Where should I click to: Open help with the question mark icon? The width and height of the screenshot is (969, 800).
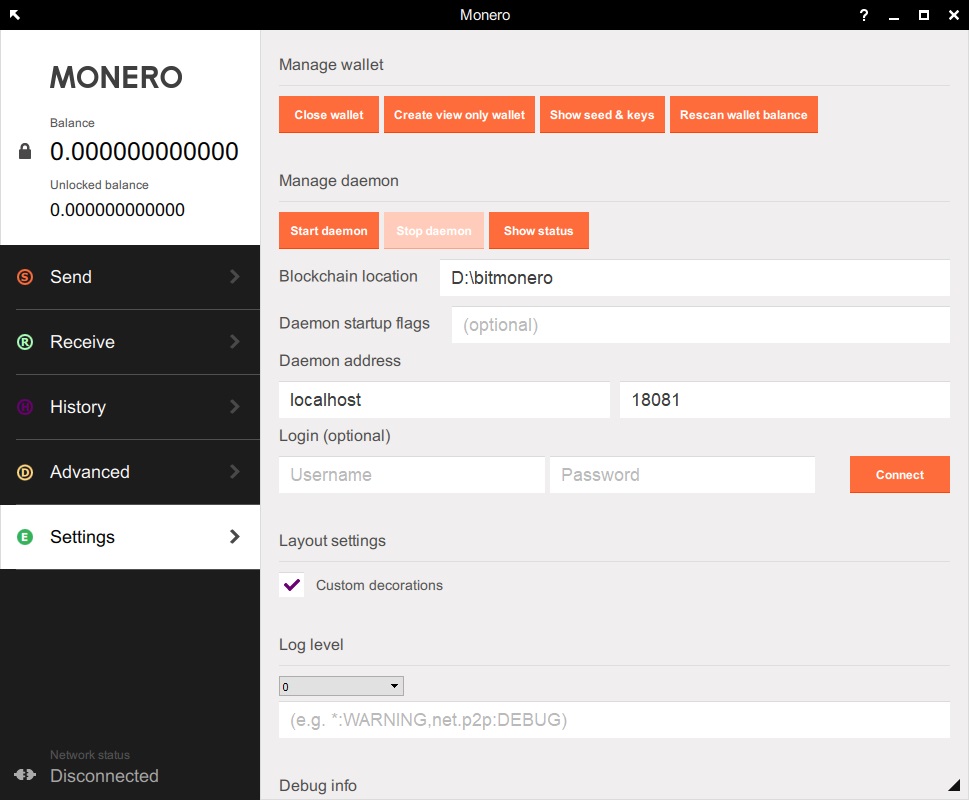click(x=864, y=15)
